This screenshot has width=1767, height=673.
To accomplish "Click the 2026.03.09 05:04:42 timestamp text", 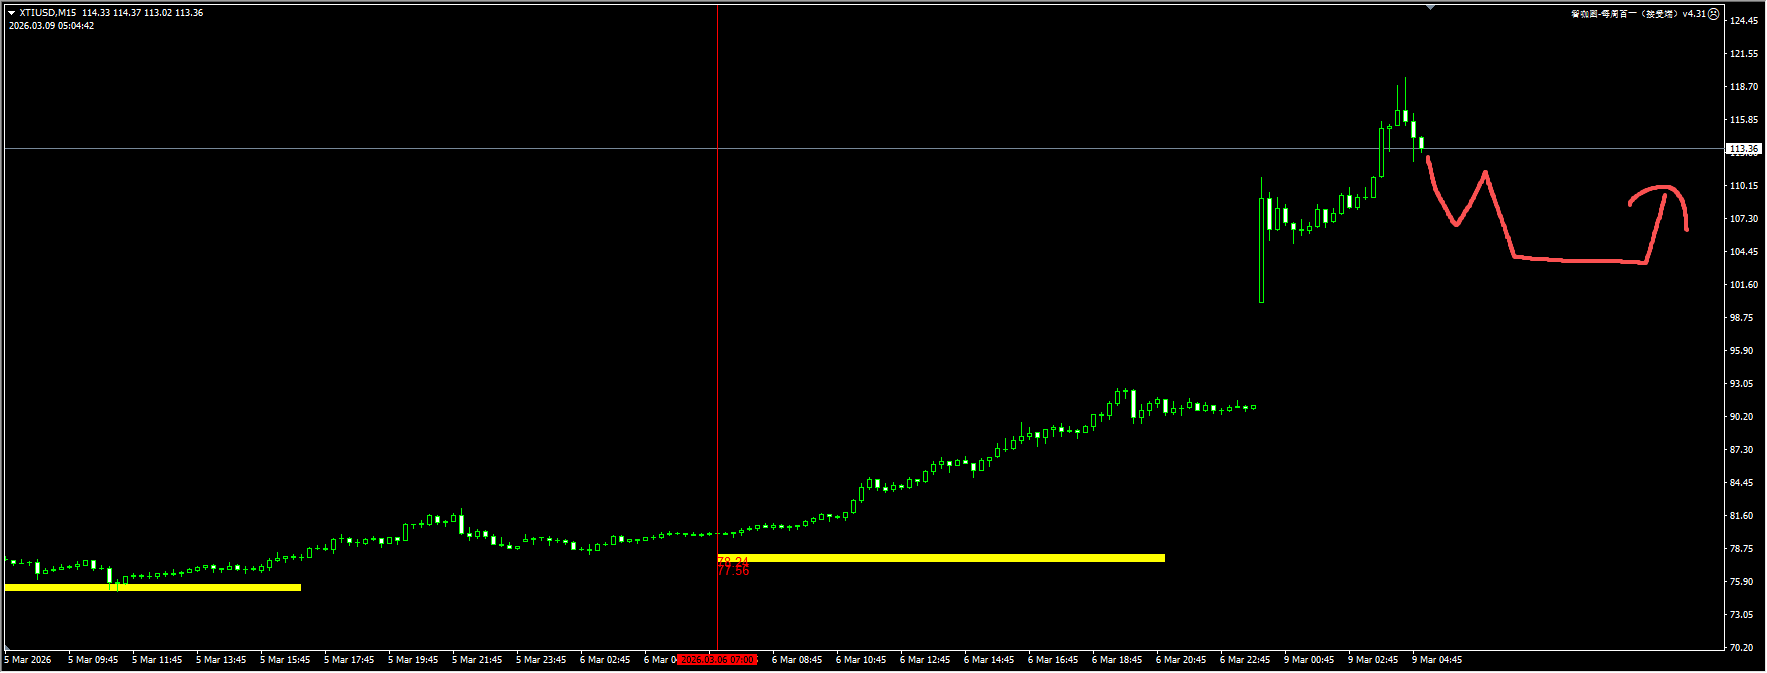I will click(x=52, y=26).
